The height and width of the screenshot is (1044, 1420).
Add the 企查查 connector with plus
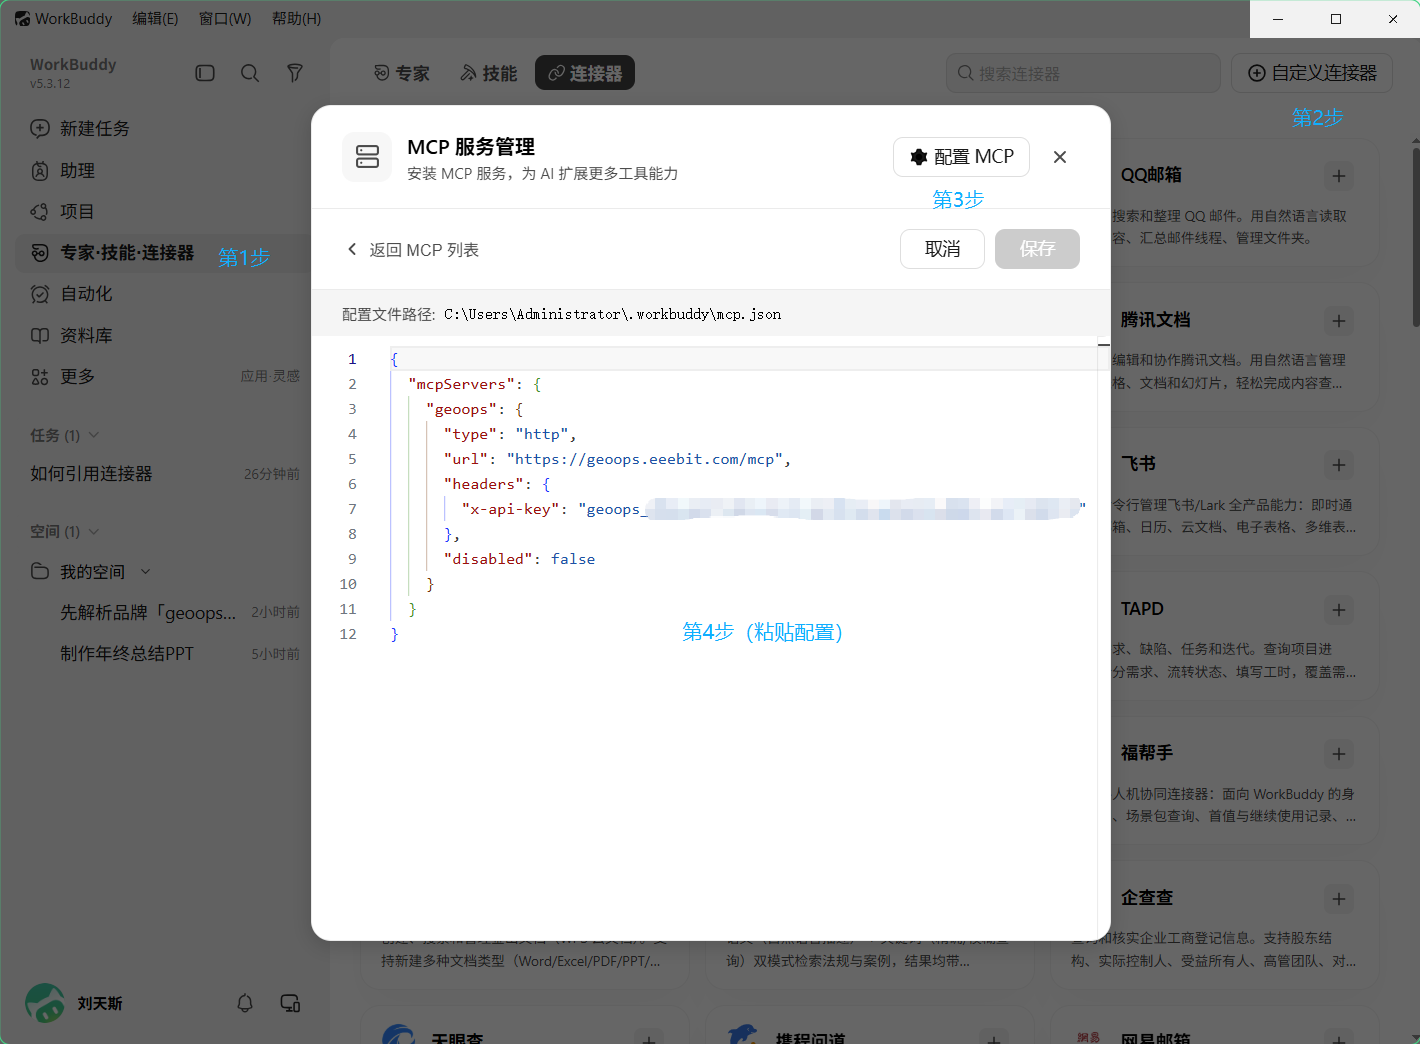click(1338, 899)
